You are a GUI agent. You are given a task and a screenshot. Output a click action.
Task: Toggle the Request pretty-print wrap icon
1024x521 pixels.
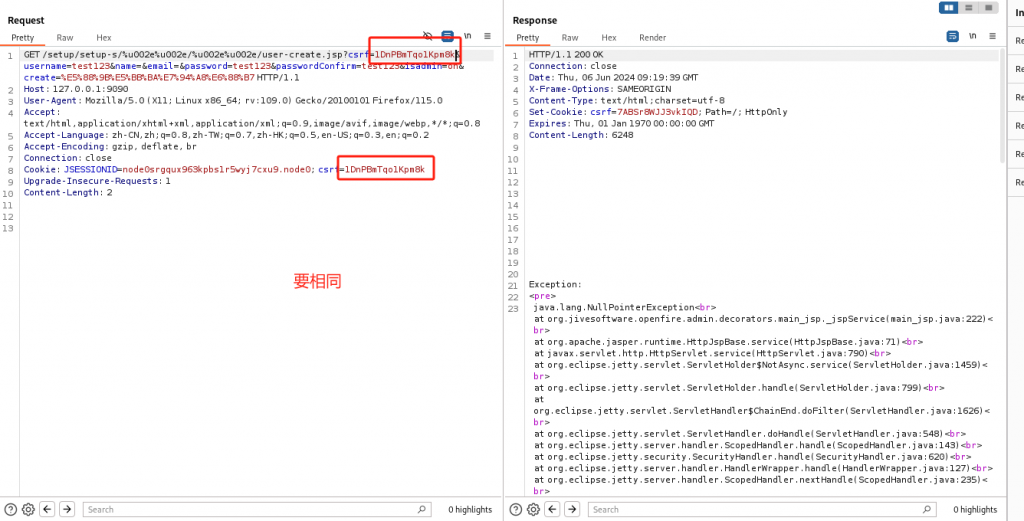447,36
